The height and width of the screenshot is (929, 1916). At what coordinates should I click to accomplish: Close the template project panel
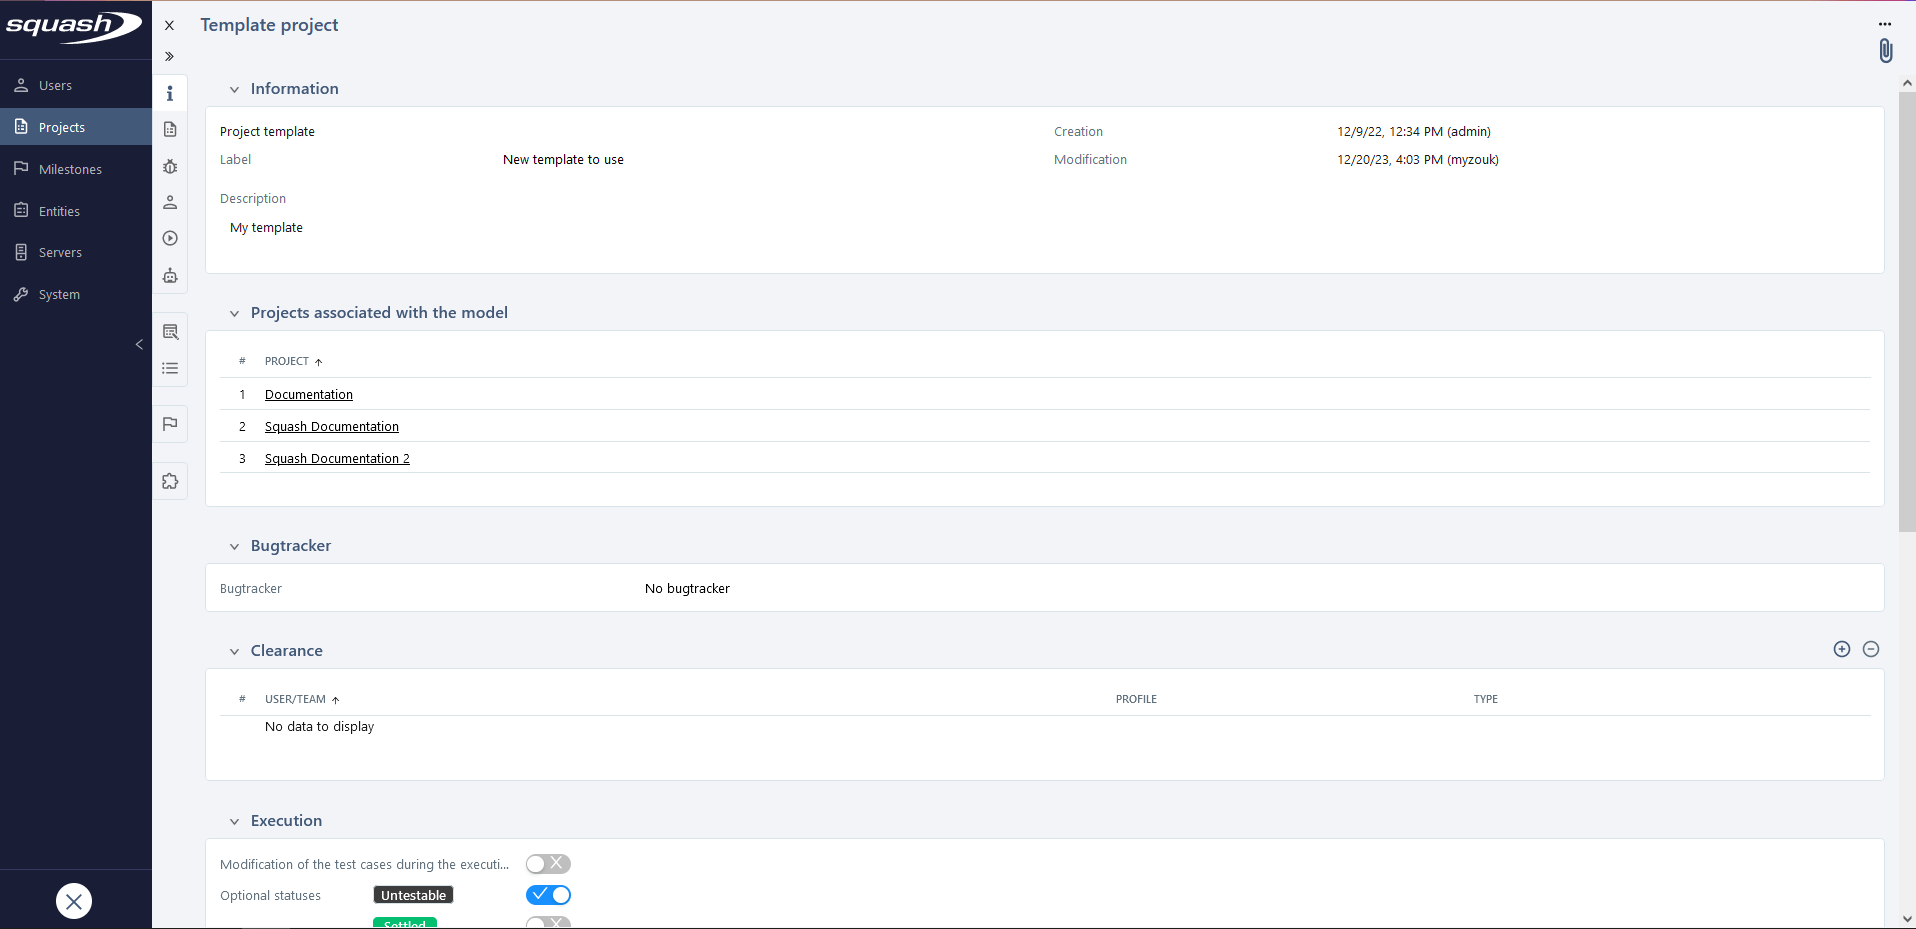point(169,26)
